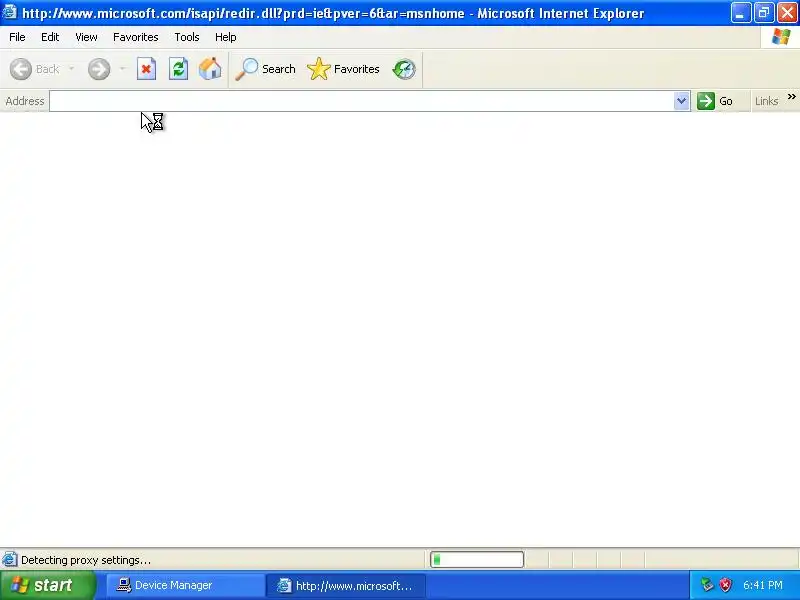Open the History clock toolbar icon
The image size is (800, 600).
tap(404, 69)
